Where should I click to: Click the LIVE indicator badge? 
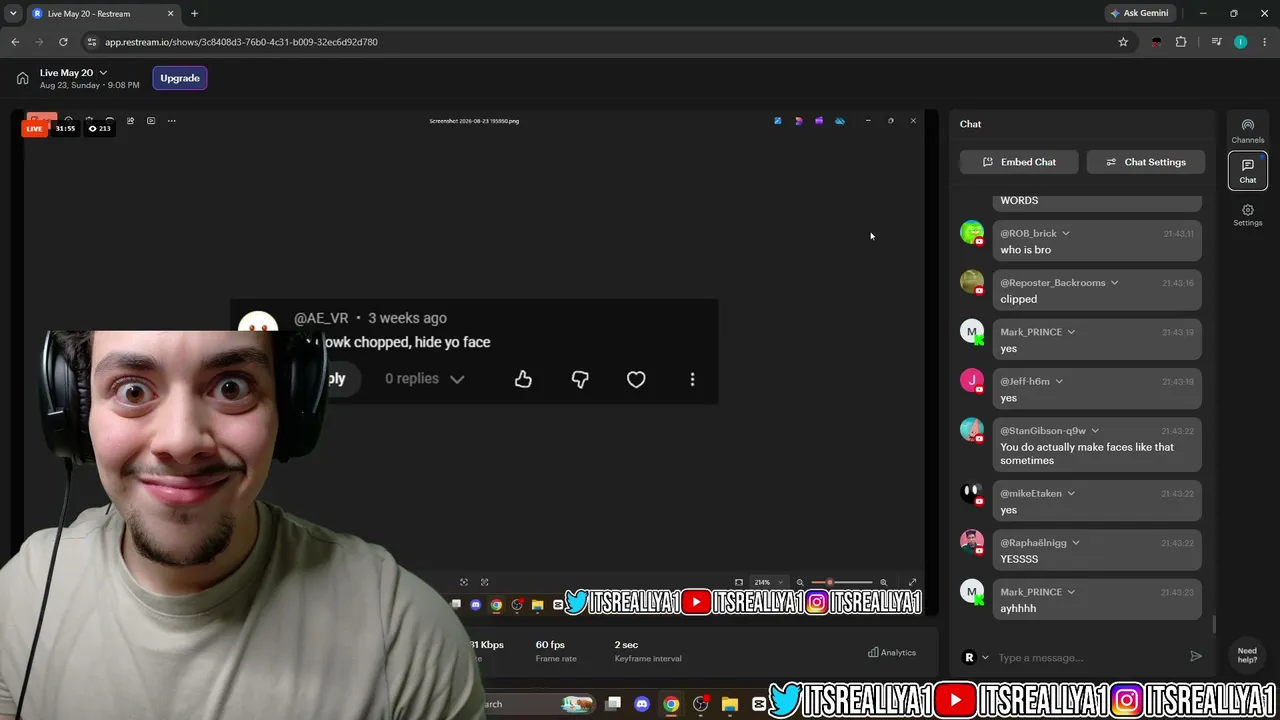point(35,129)
